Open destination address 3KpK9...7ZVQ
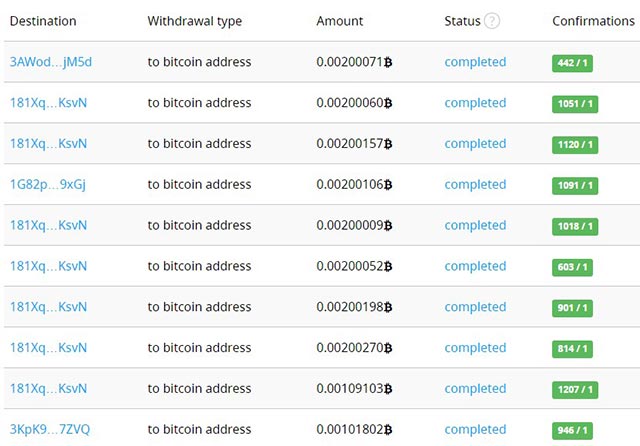The width and height of the screenshot is (640, 446). coord(50,430)
